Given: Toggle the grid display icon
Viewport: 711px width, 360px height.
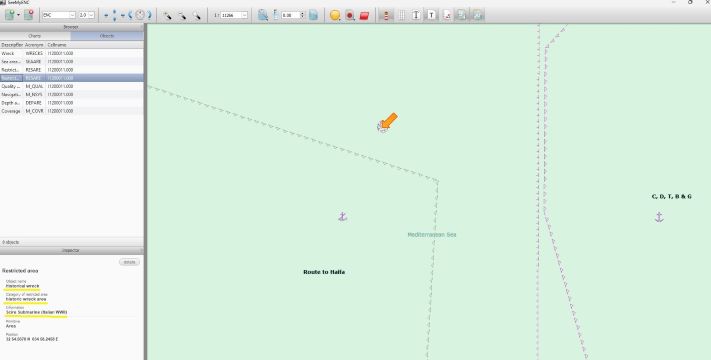Looking at the screenshot, I should 401,15.
